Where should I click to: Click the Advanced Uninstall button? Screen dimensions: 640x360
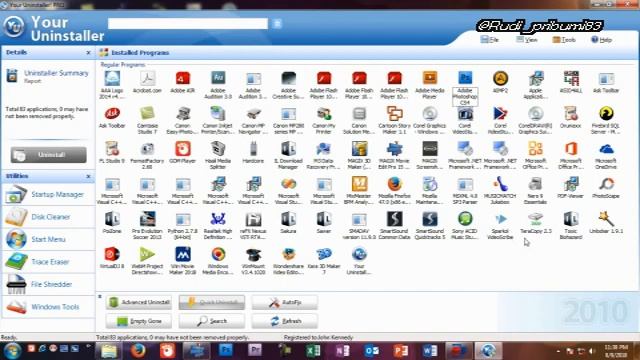(x=139, y=302)
